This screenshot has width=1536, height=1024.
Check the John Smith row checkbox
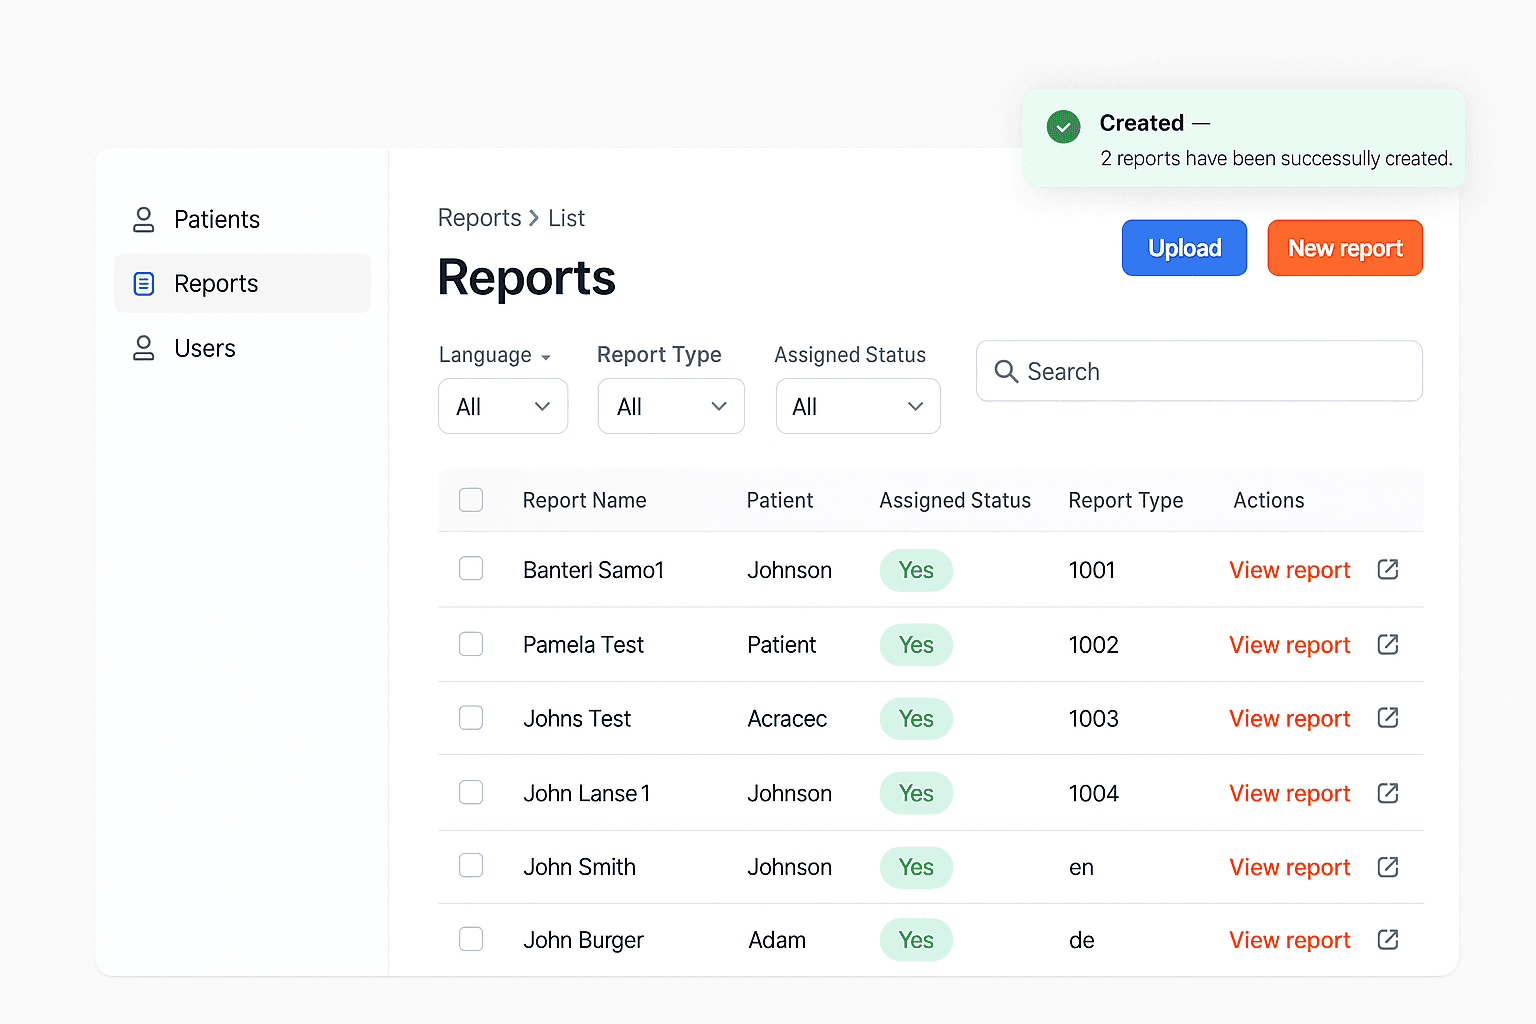tap(471, 865)
